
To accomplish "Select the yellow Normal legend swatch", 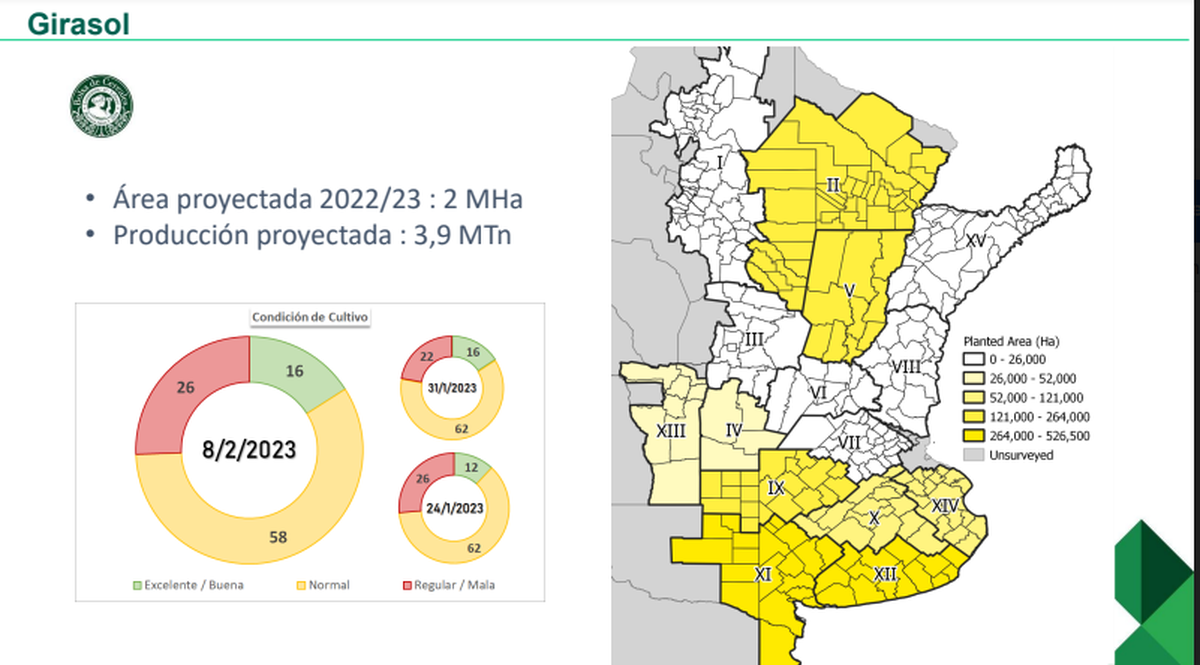I will click(x=300, y=585).
